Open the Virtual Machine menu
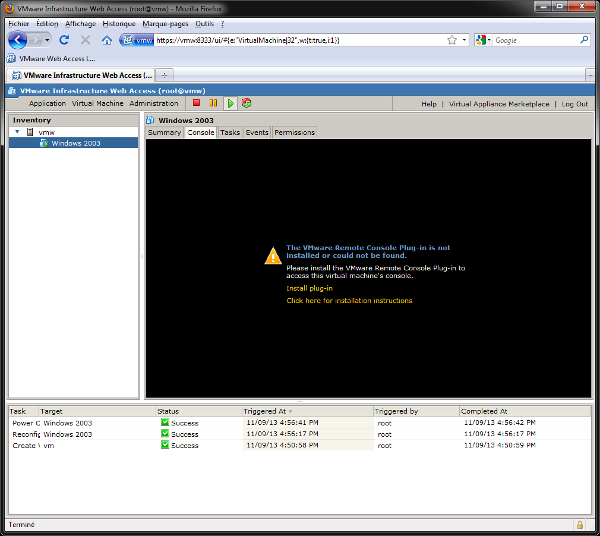This screenshot has height=536, width=600. click(x=98, y=103)
